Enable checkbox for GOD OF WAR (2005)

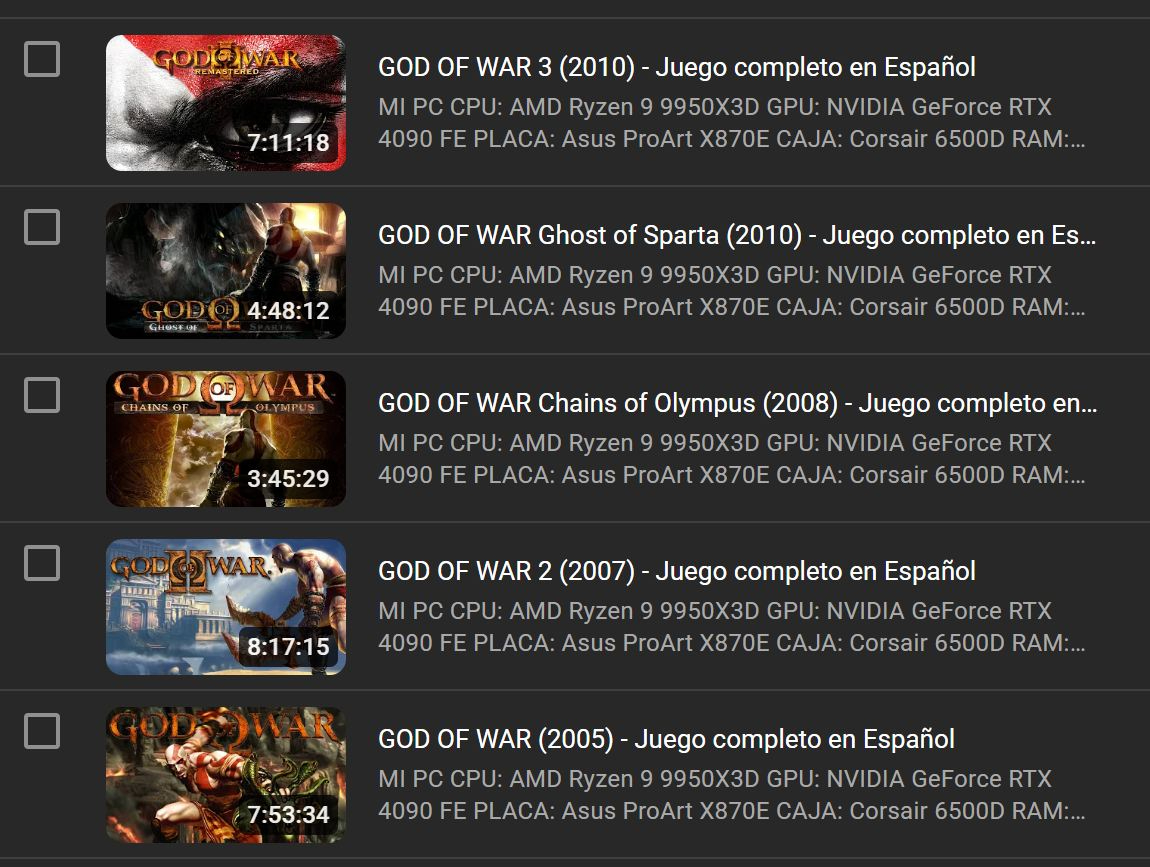[x=42, y=731]
